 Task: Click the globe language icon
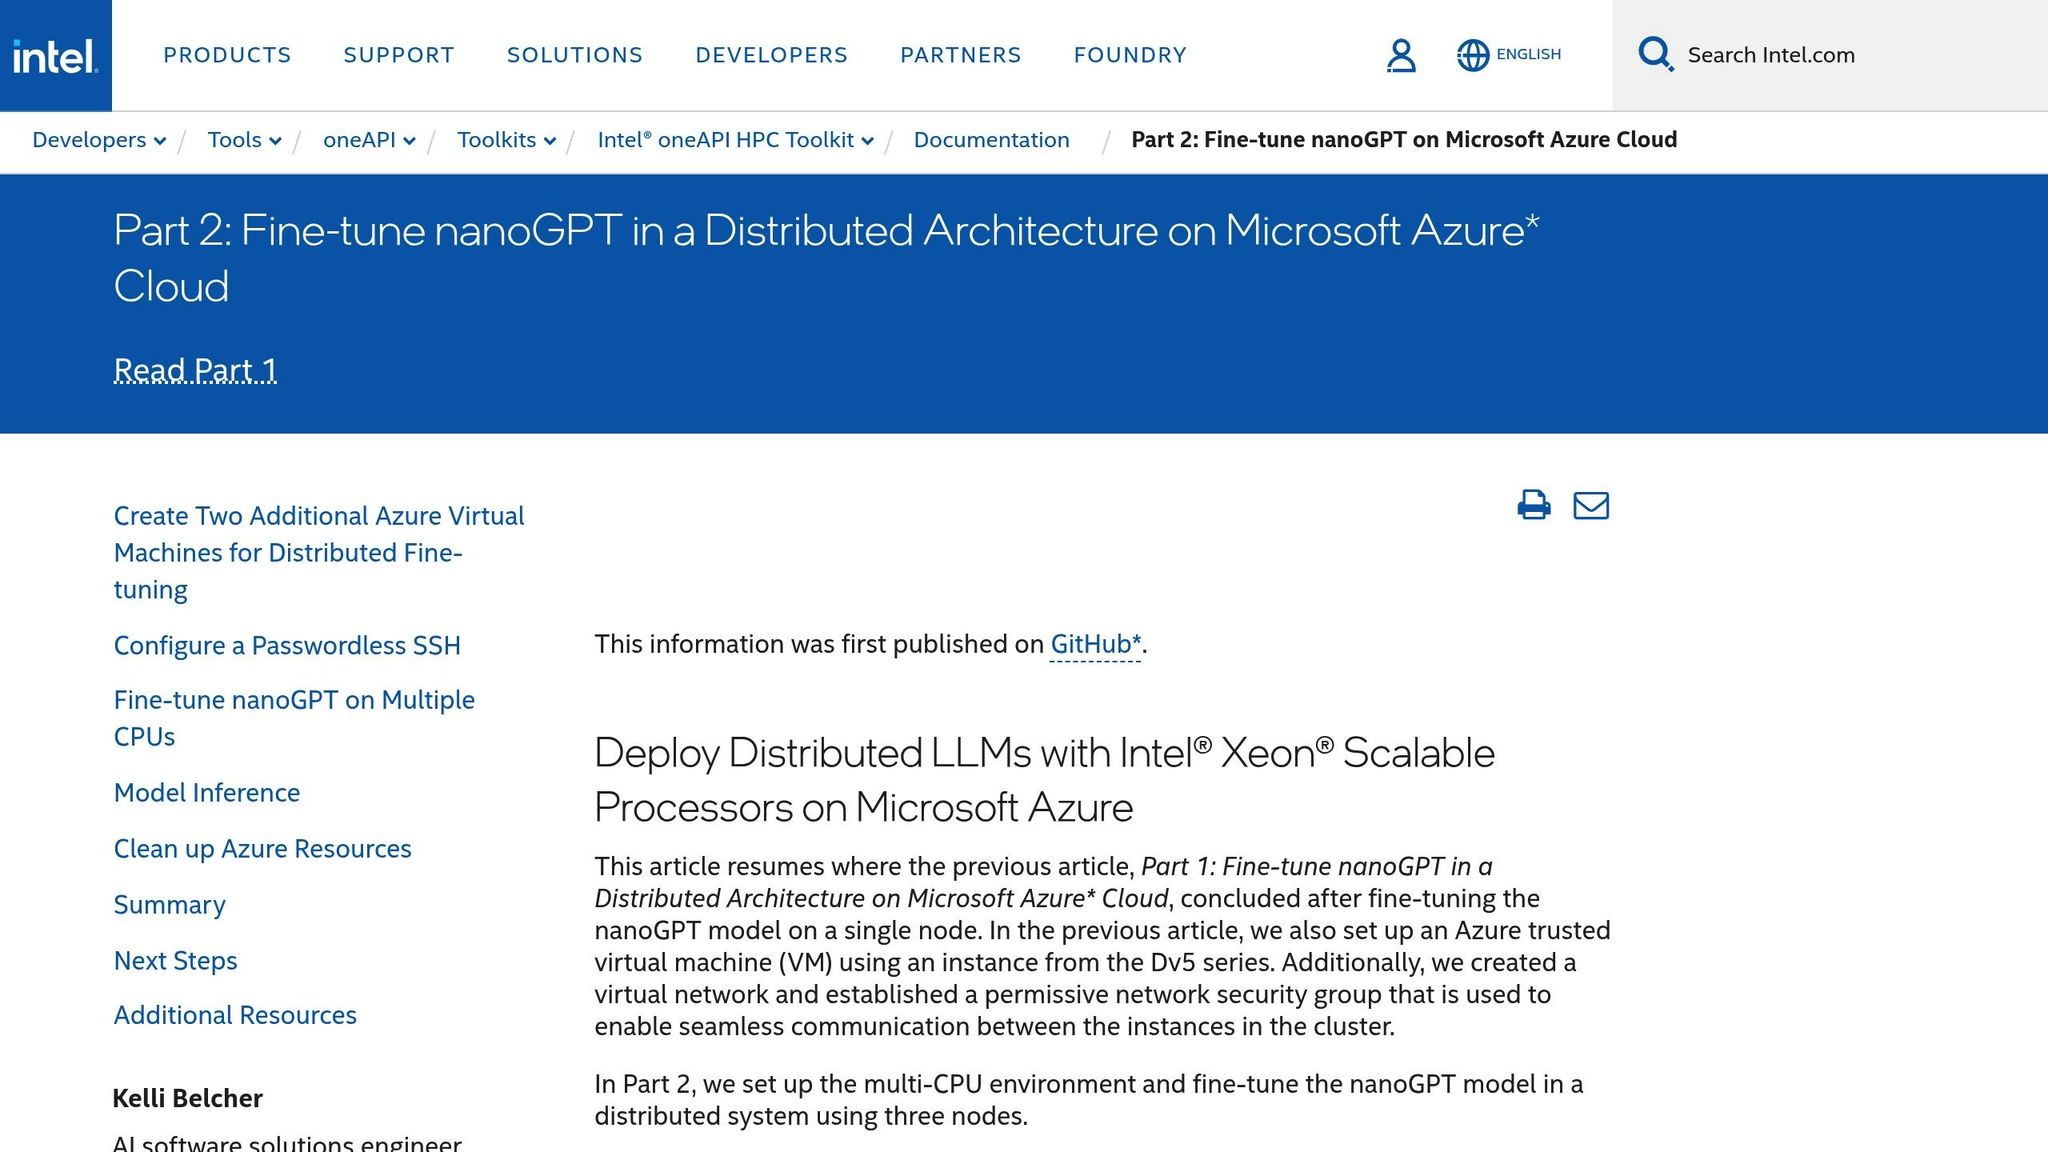tap(1472, 56)
